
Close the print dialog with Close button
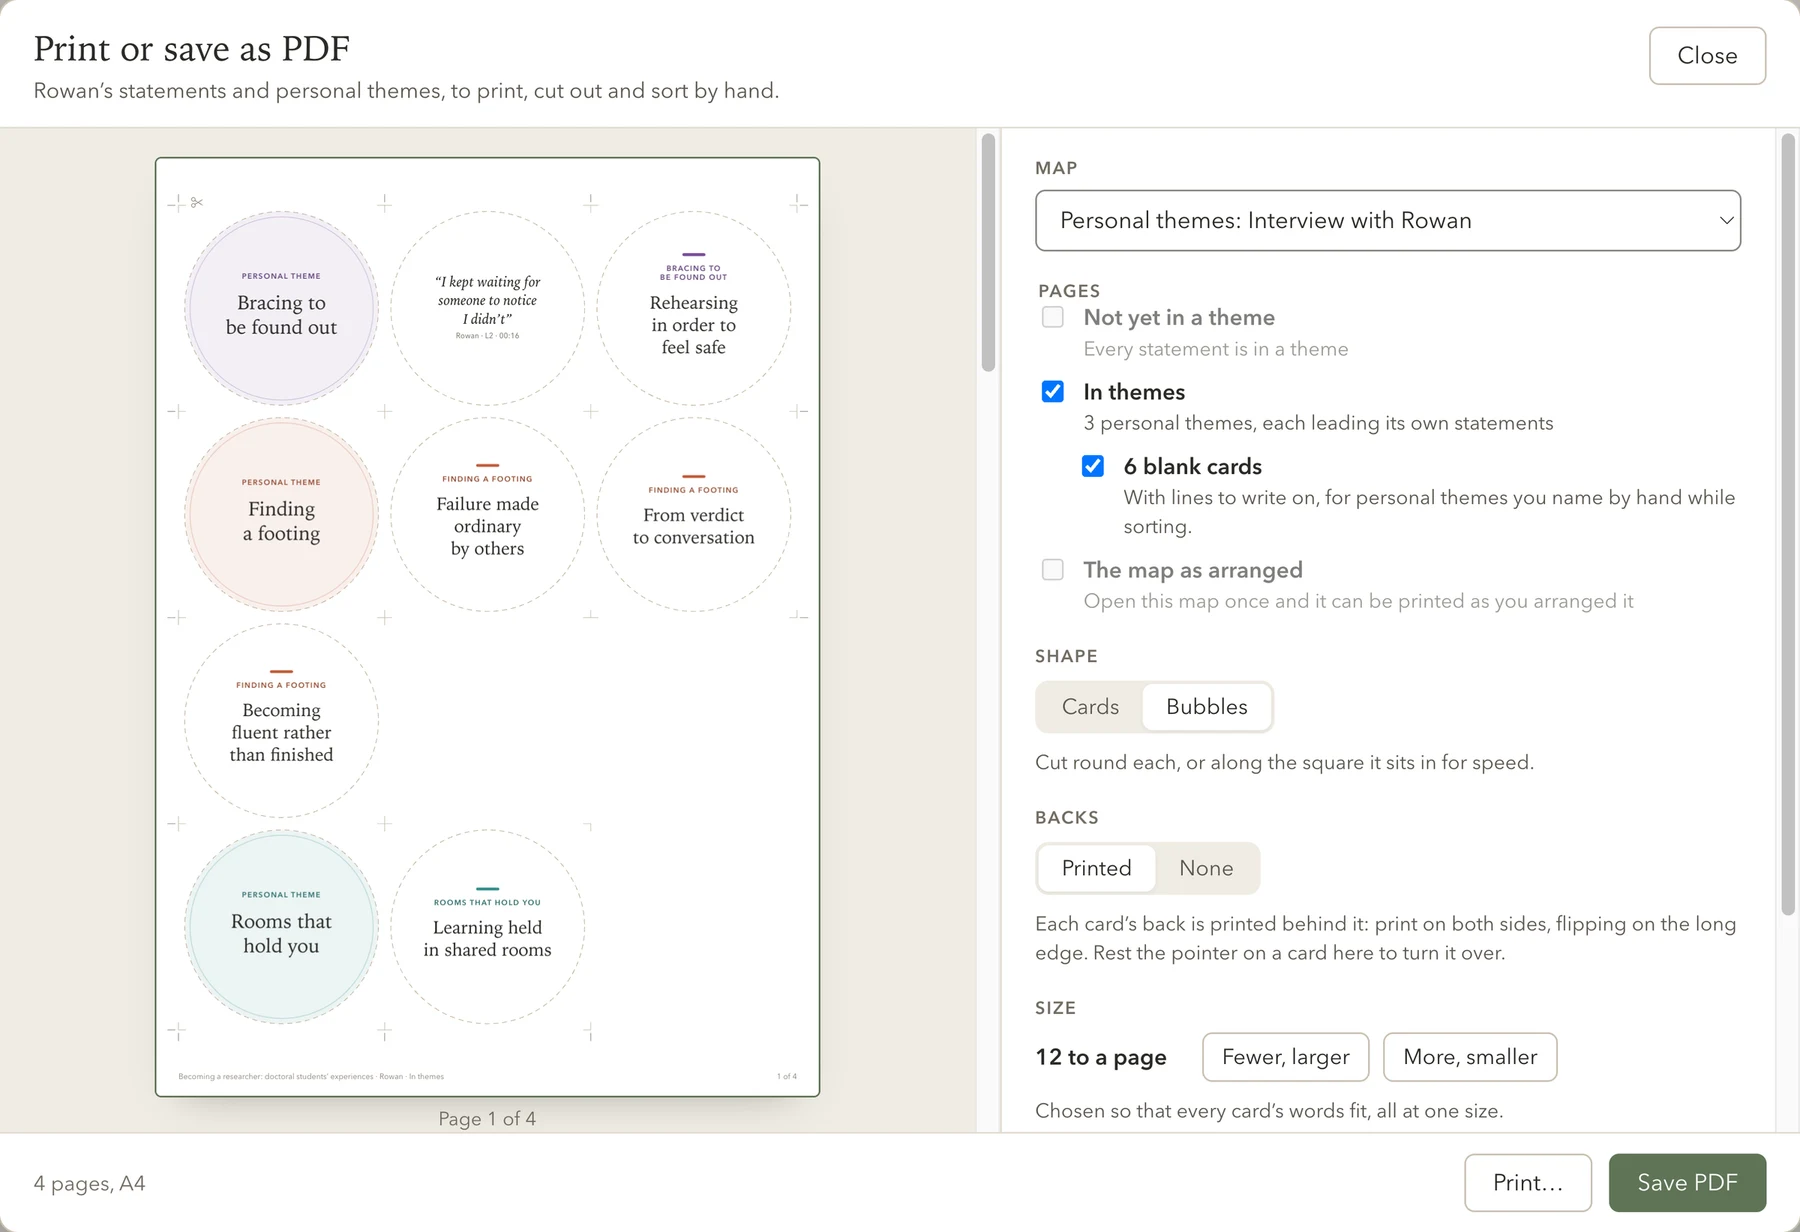pyautogui.click(x=1707, y=56)
